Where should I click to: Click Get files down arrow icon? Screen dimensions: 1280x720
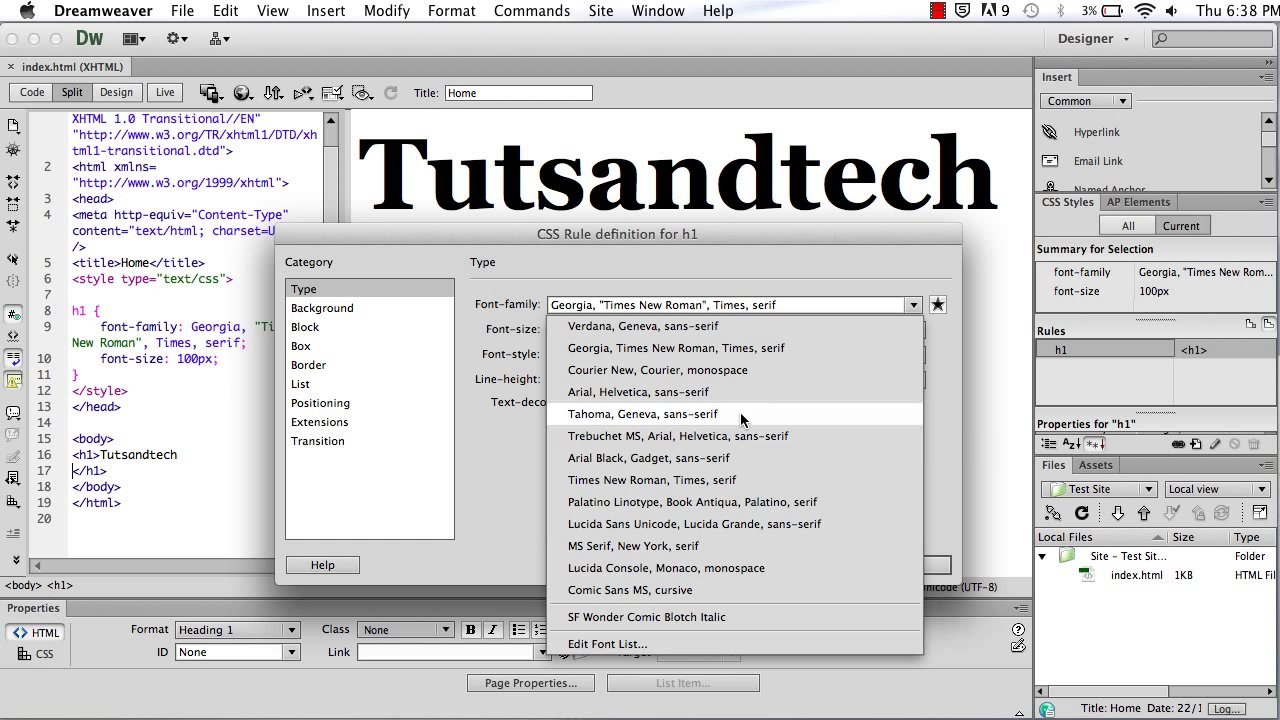(x=1118, y=513)
